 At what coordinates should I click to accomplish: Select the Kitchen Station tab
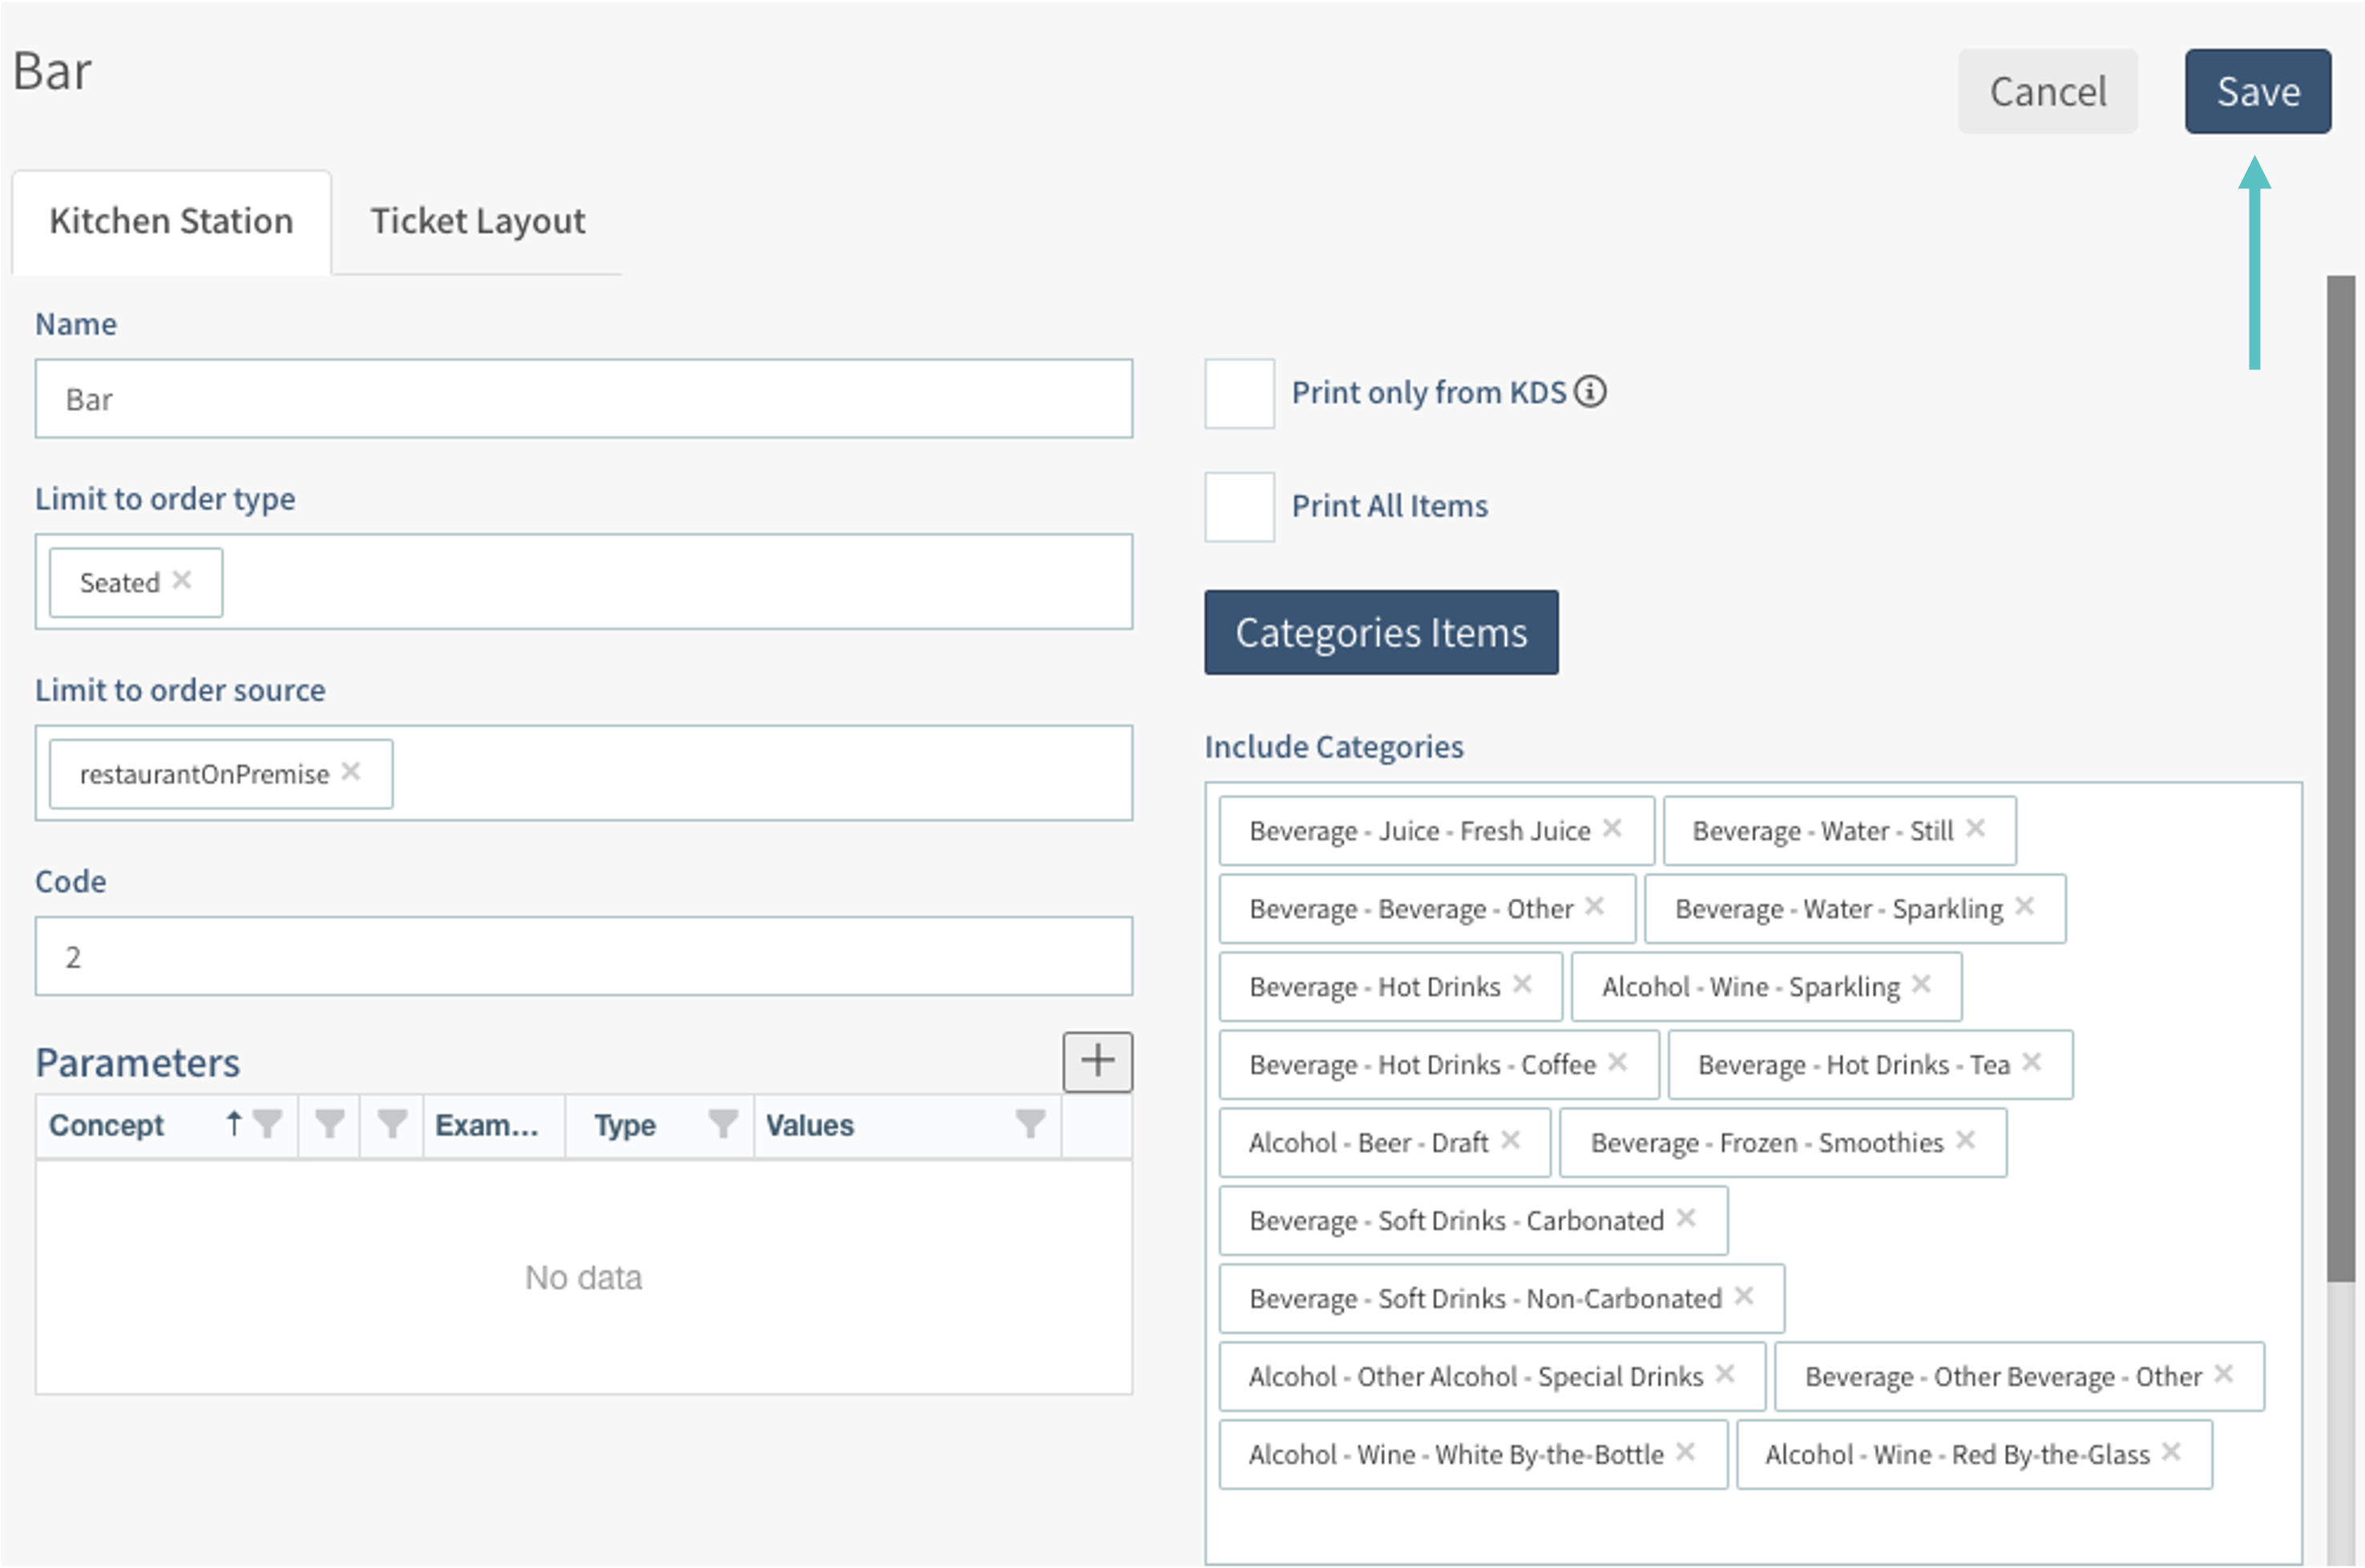click(171, 221)
